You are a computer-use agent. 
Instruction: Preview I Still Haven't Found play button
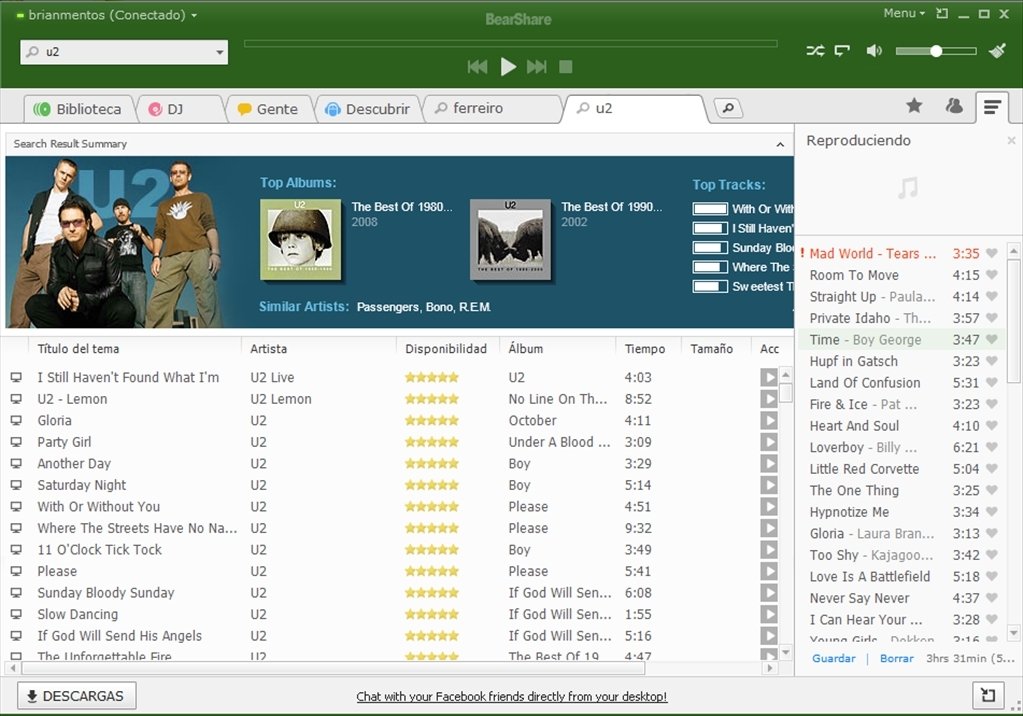[769, 377]
